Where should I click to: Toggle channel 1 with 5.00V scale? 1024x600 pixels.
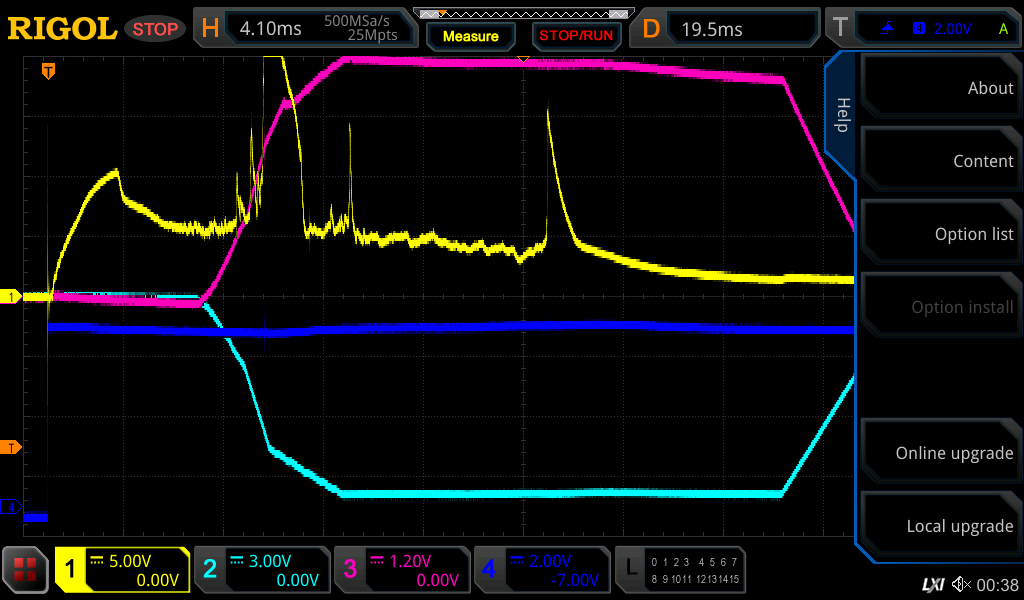pyautogui.click(x=122, y=570)
